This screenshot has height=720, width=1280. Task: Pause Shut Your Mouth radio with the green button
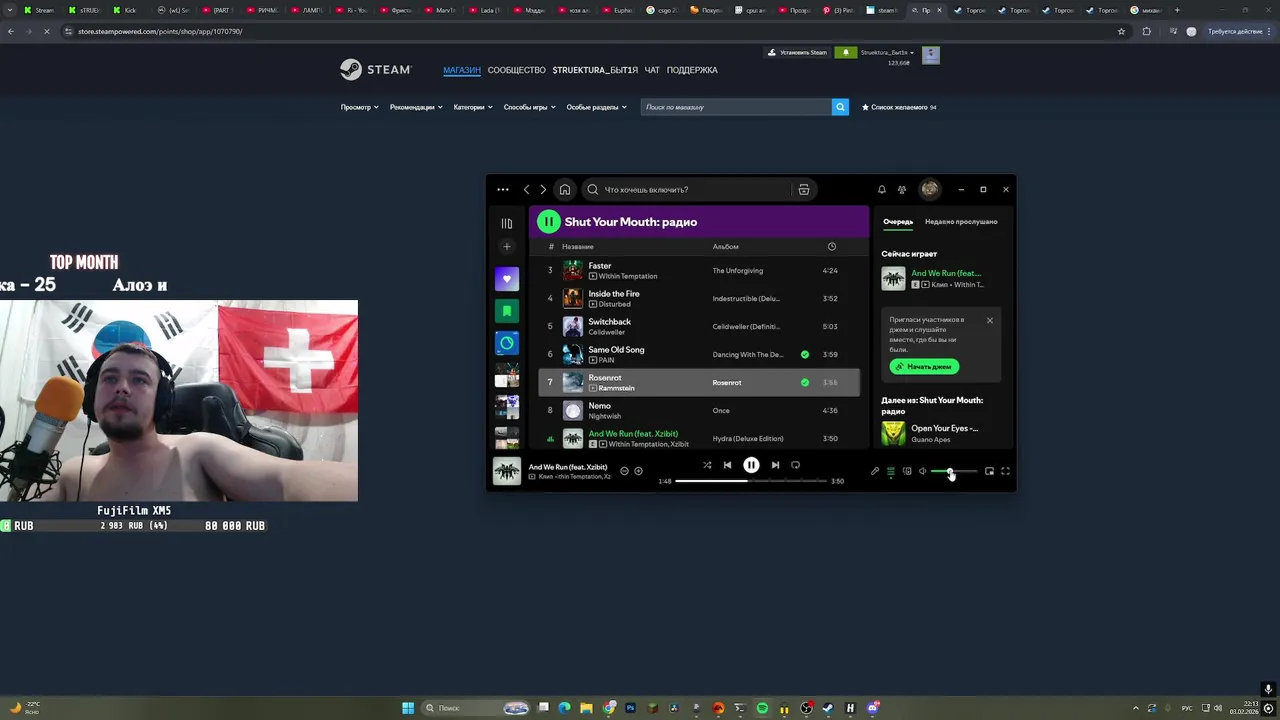[x=548, y=222]
